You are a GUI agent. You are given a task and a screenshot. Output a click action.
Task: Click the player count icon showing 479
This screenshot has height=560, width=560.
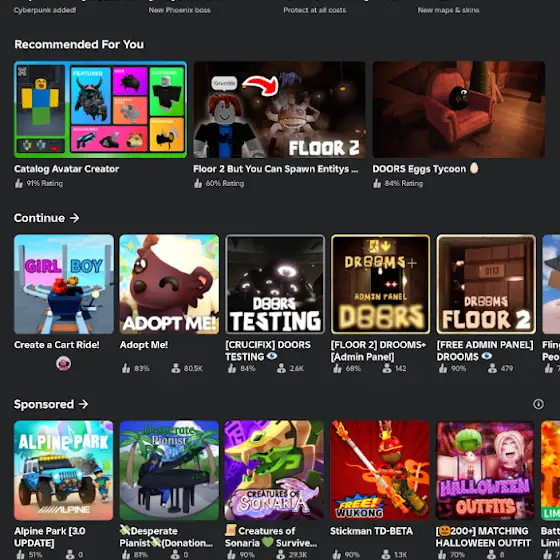(492, 368)
